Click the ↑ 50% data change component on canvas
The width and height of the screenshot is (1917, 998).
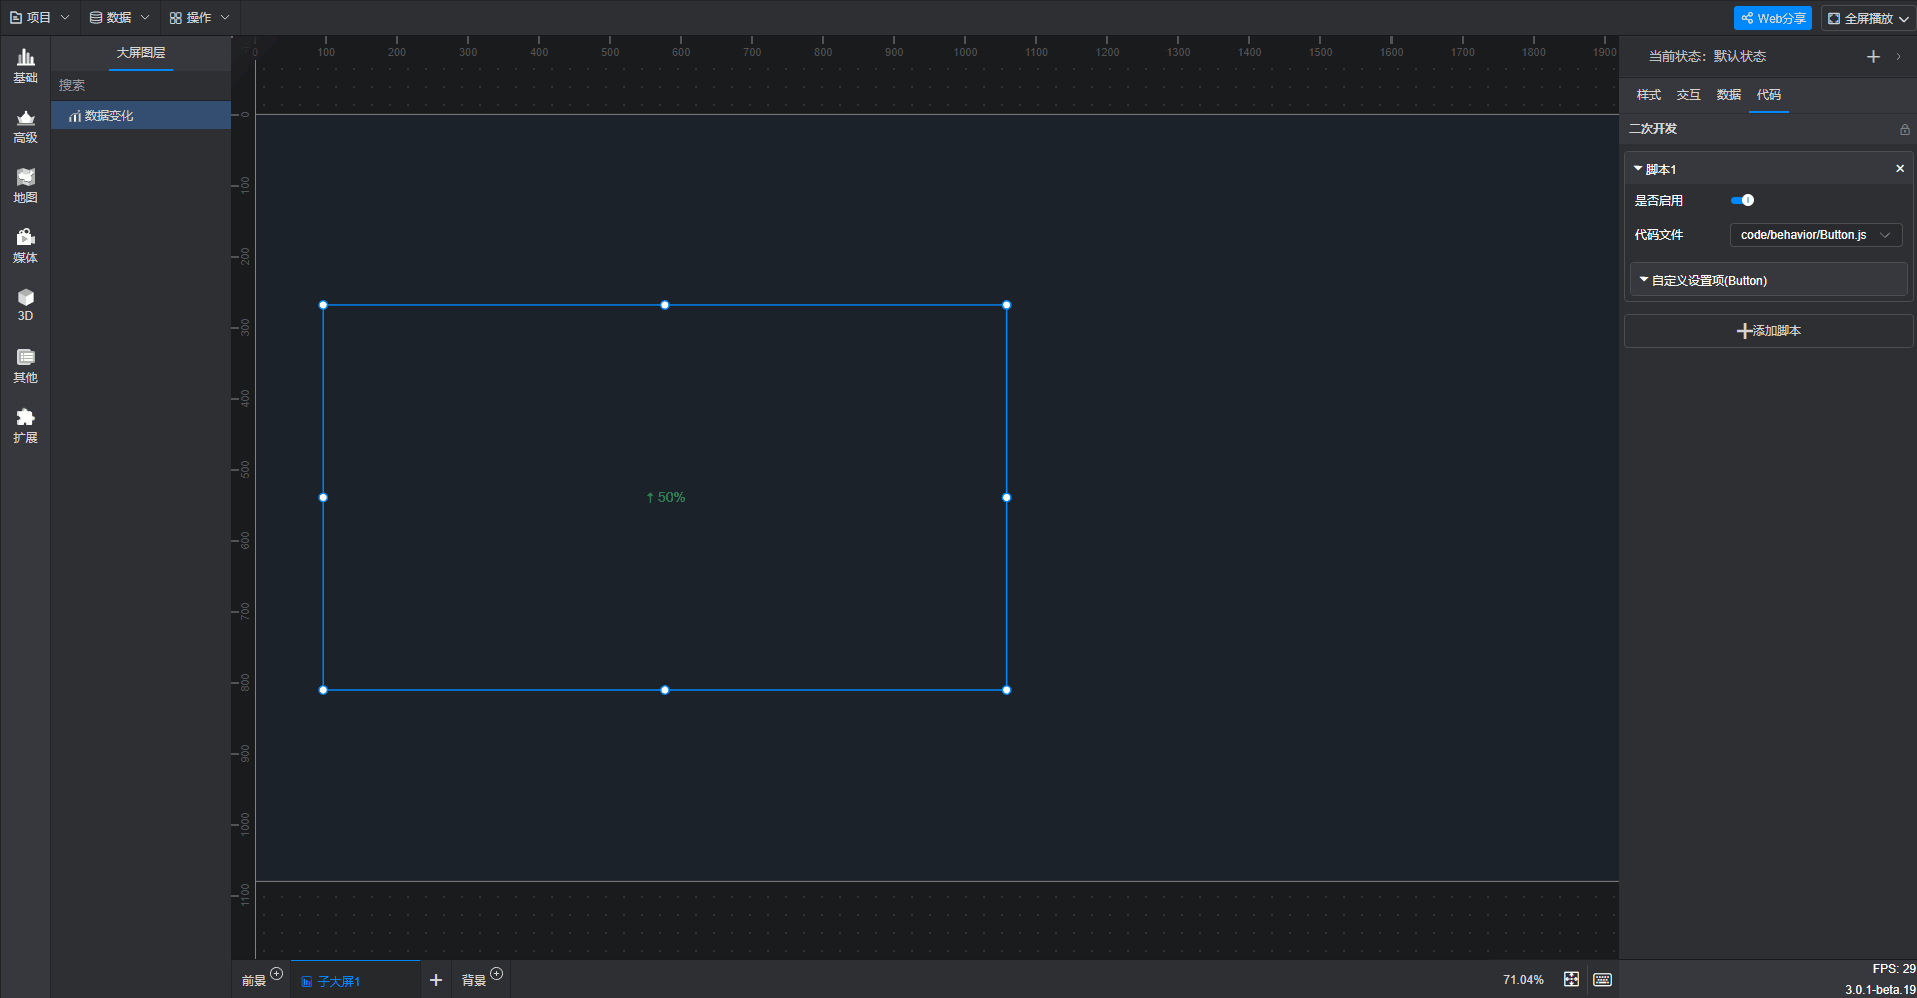coord(665,497)
